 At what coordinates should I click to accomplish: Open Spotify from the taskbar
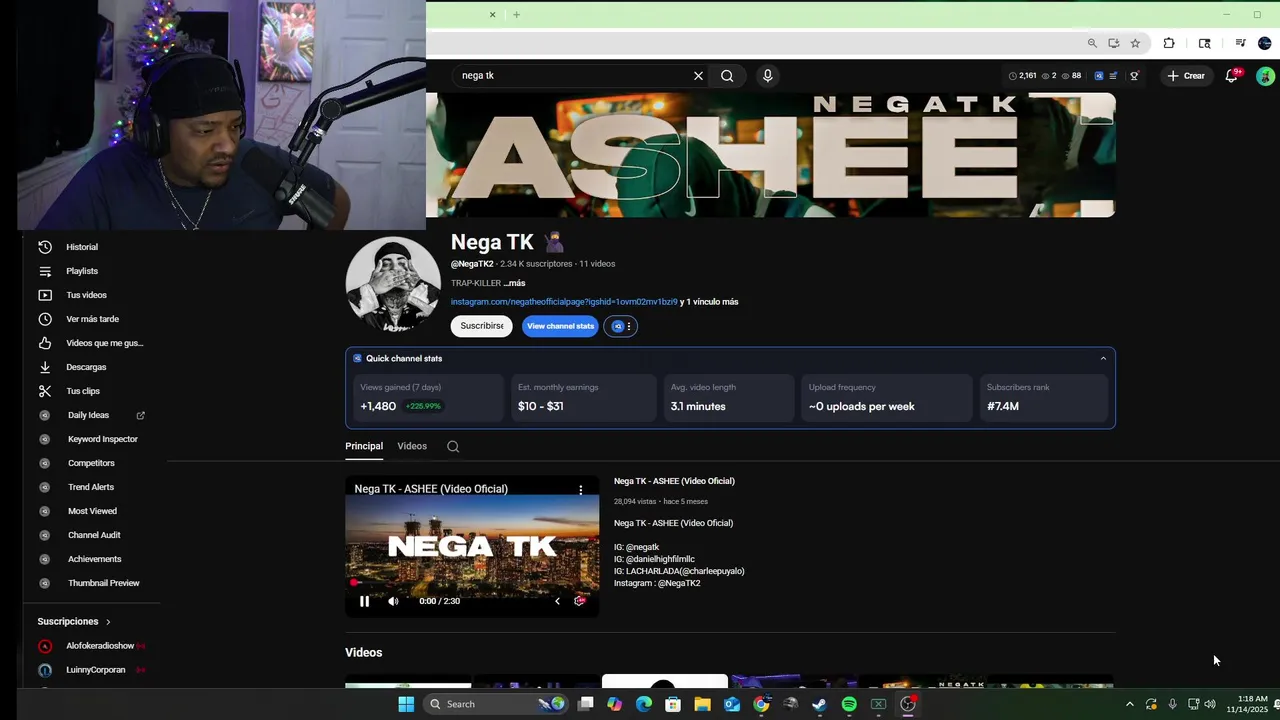tap(849, 704)
